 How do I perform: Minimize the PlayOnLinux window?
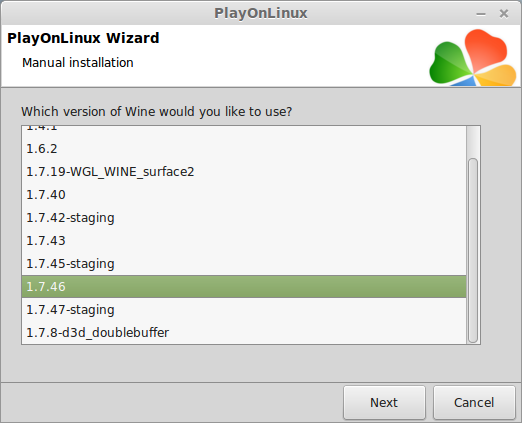[481, 14]
